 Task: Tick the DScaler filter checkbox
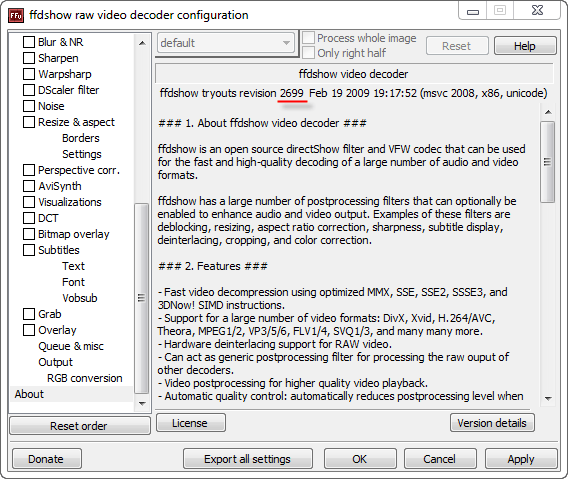coord(29,90)
